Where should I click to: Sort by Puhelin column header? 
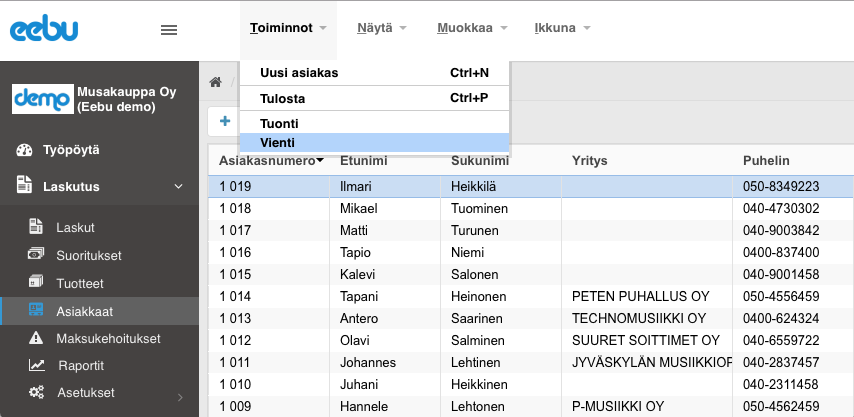pos(766,161)
